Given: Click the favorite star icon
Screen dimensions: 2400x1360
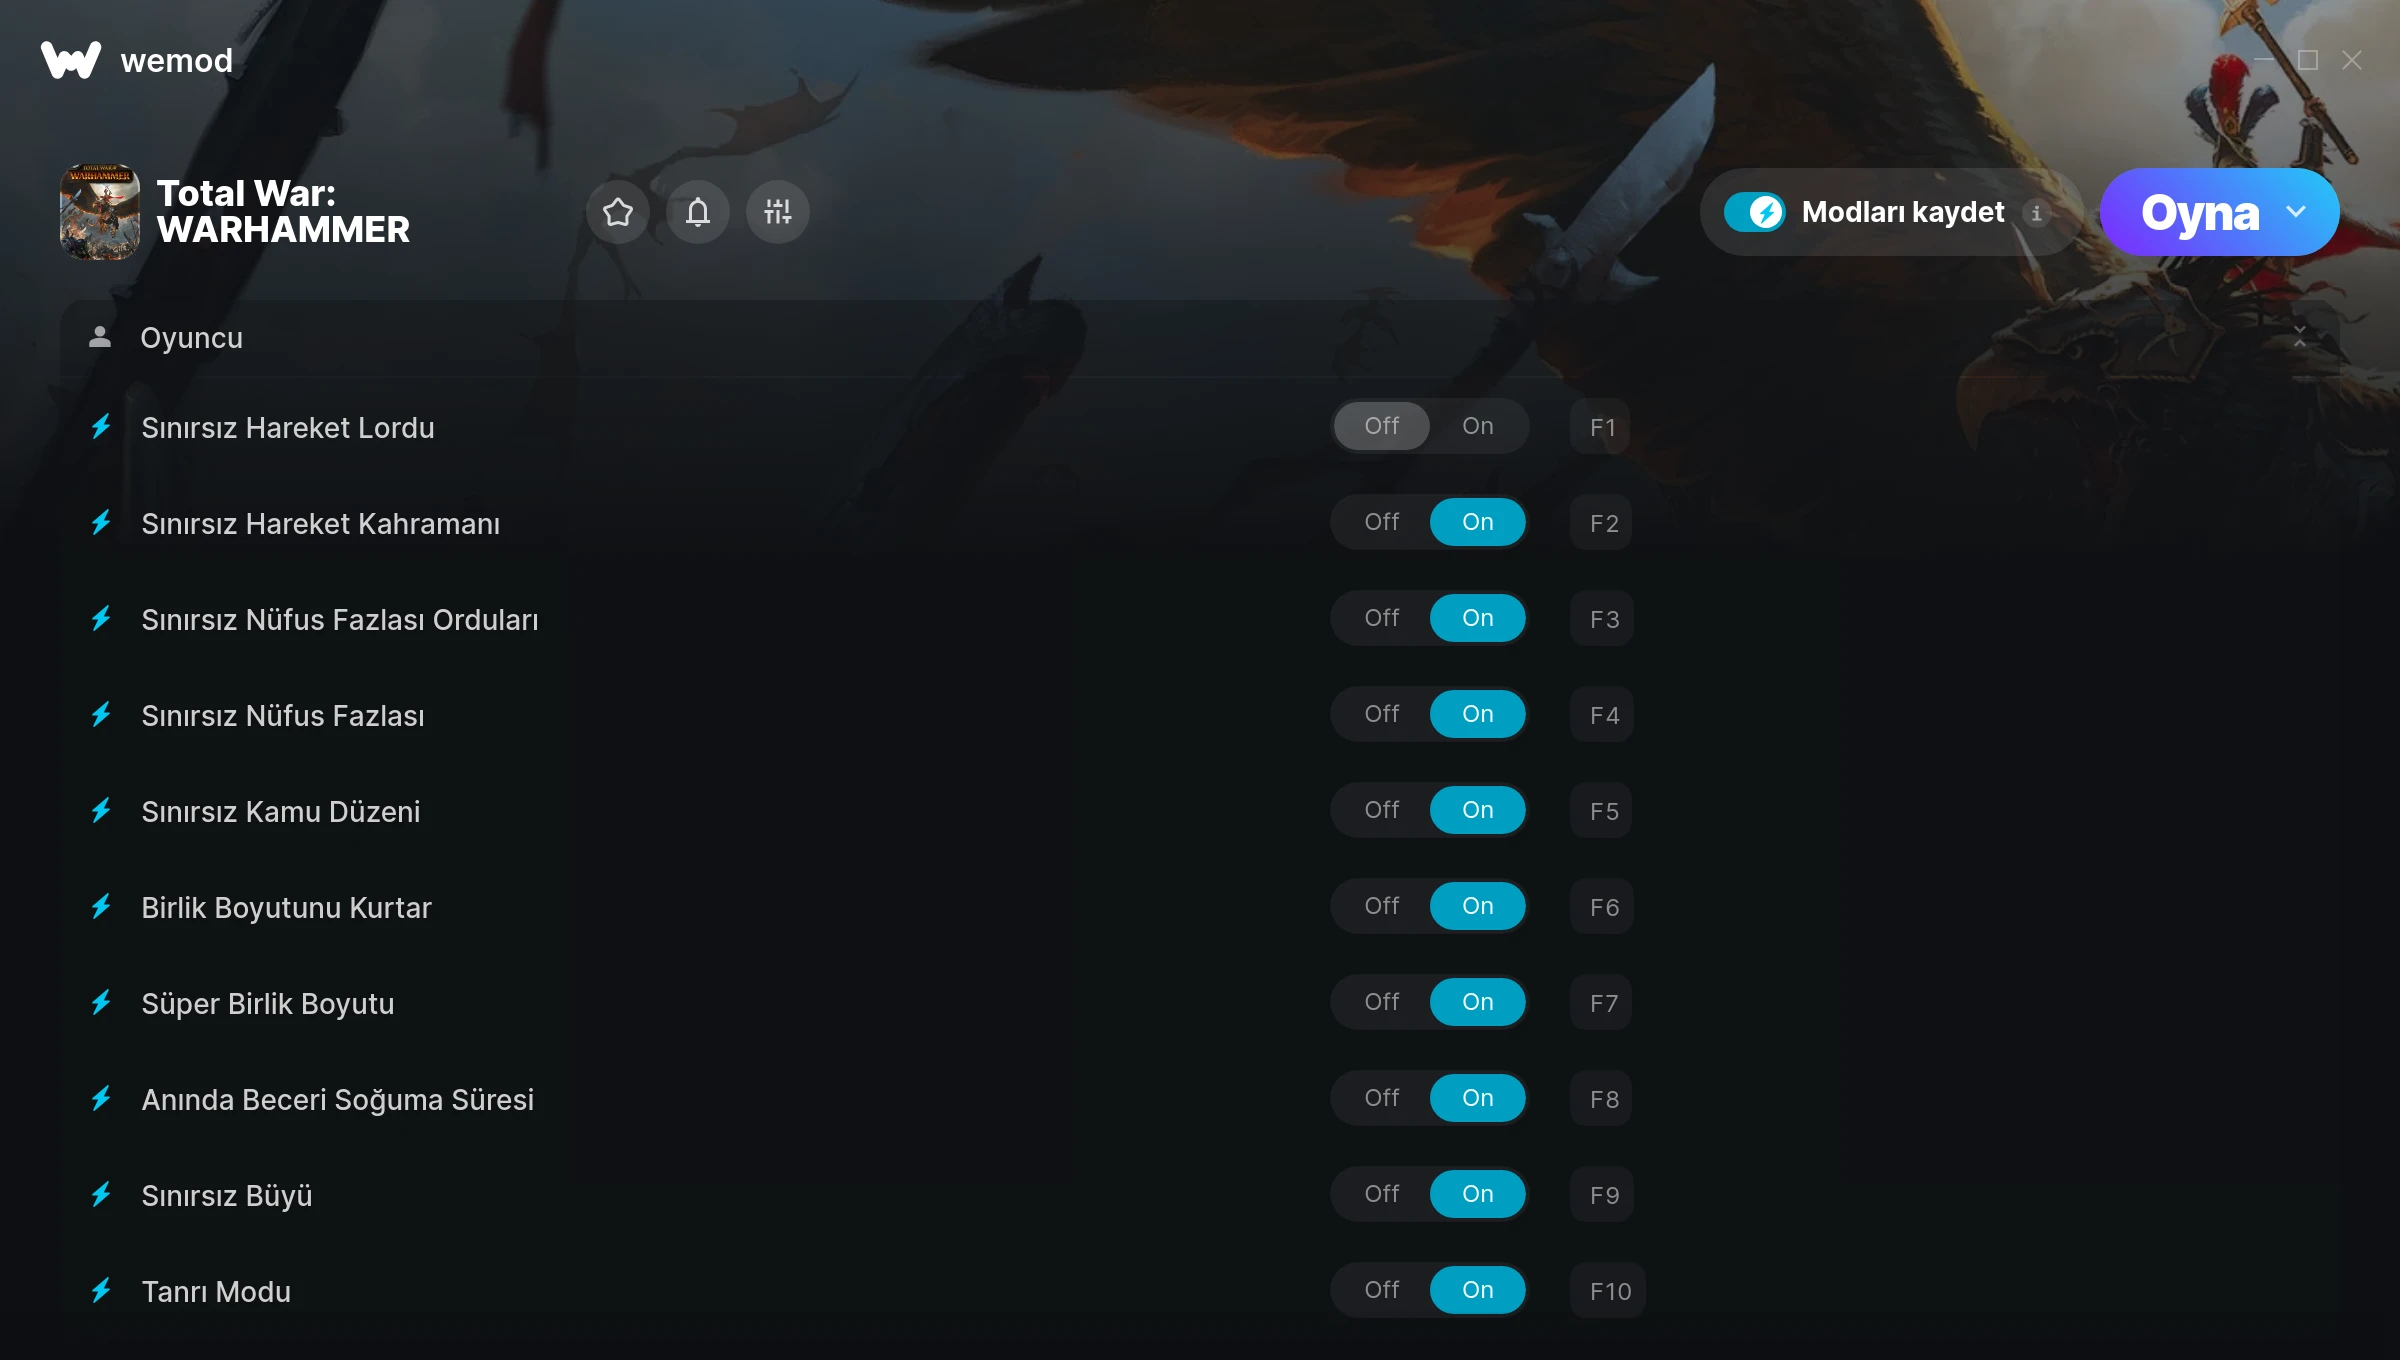Looking at the screenshot, I should click(618, 212).
